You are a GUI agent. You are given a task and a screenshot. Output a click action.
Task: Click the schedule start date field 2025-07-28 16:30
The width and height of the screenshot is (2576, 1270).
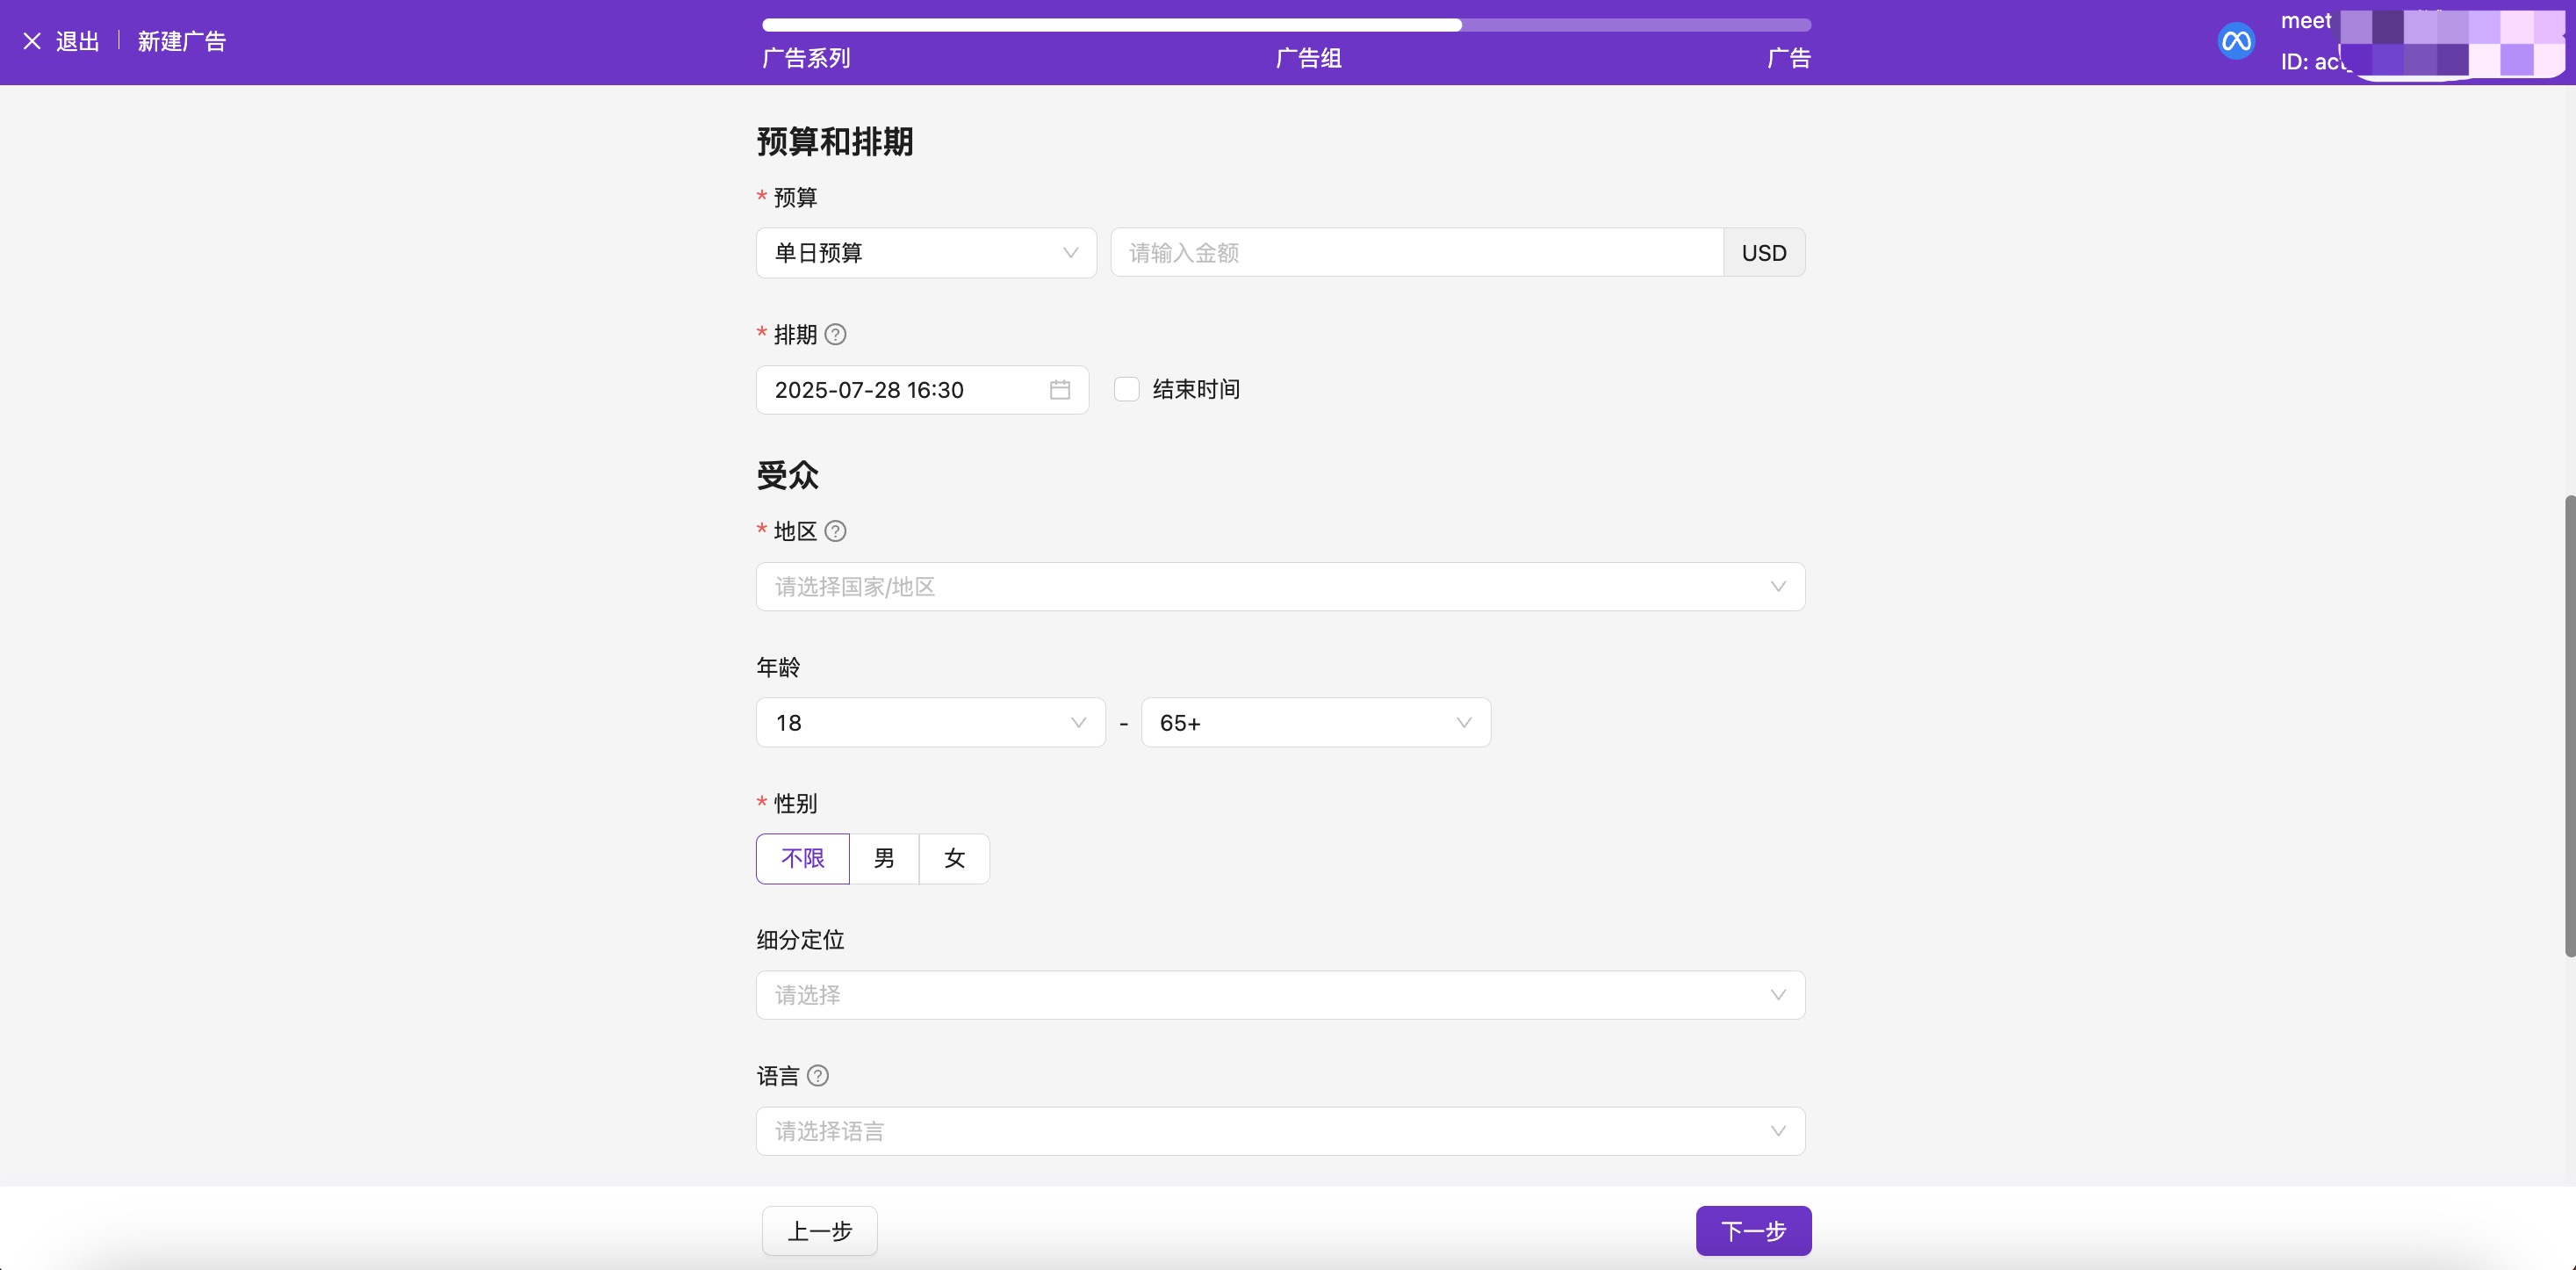(x=922, y=390)
